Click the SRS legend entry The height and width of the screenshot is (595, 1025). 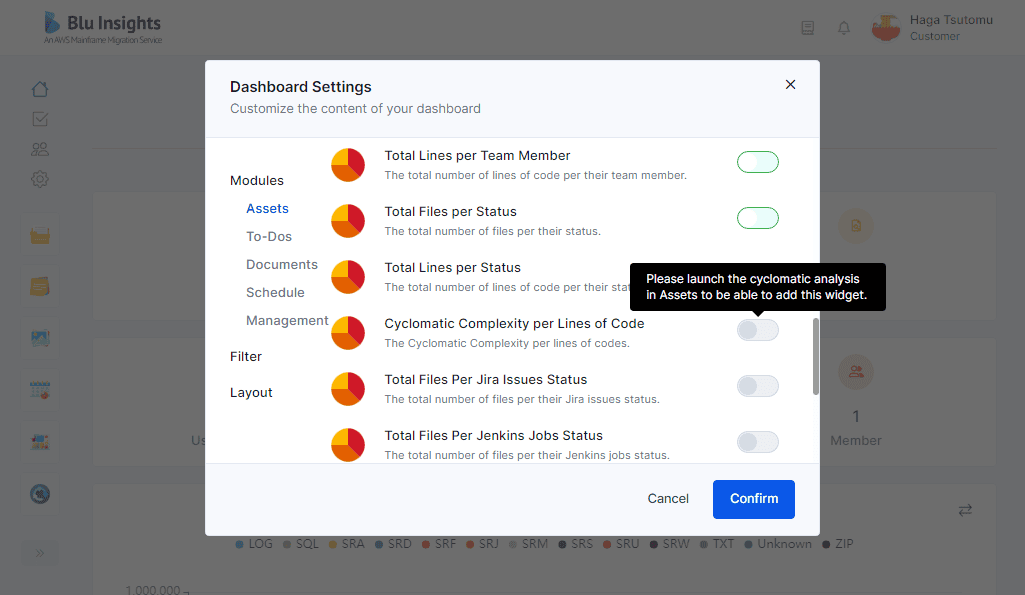click(575, 544)
